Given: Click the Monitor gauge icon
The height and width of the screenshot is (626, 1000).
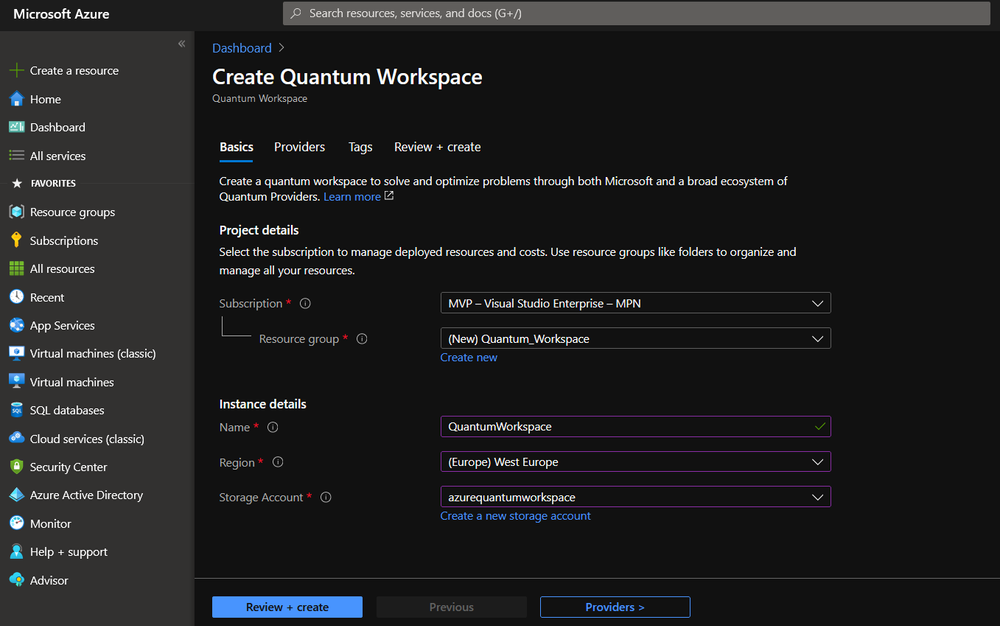Looking at the screenshot, I should 17,523.
